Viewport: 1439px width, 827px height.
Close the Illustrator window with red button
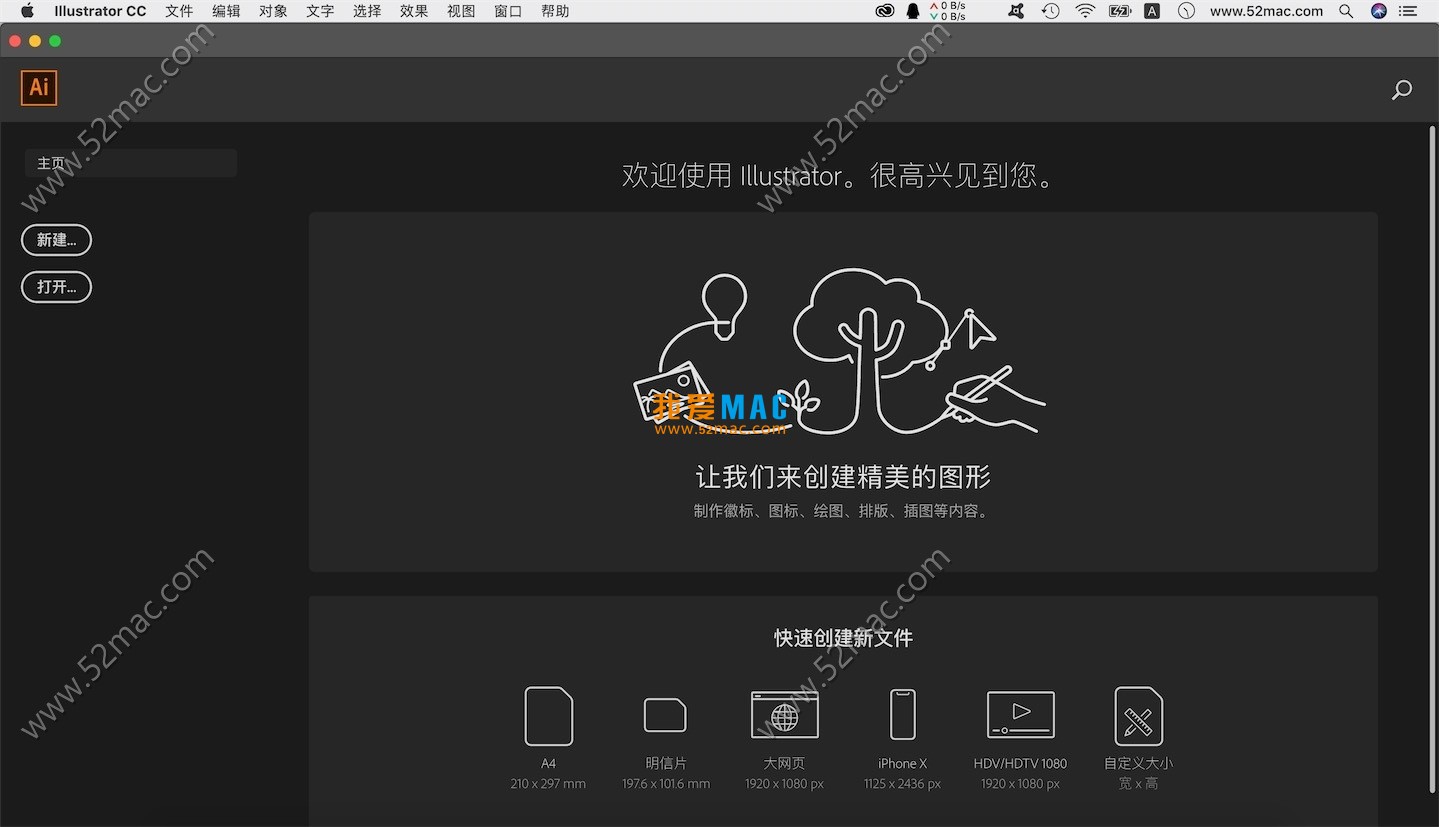pos(14,41)
